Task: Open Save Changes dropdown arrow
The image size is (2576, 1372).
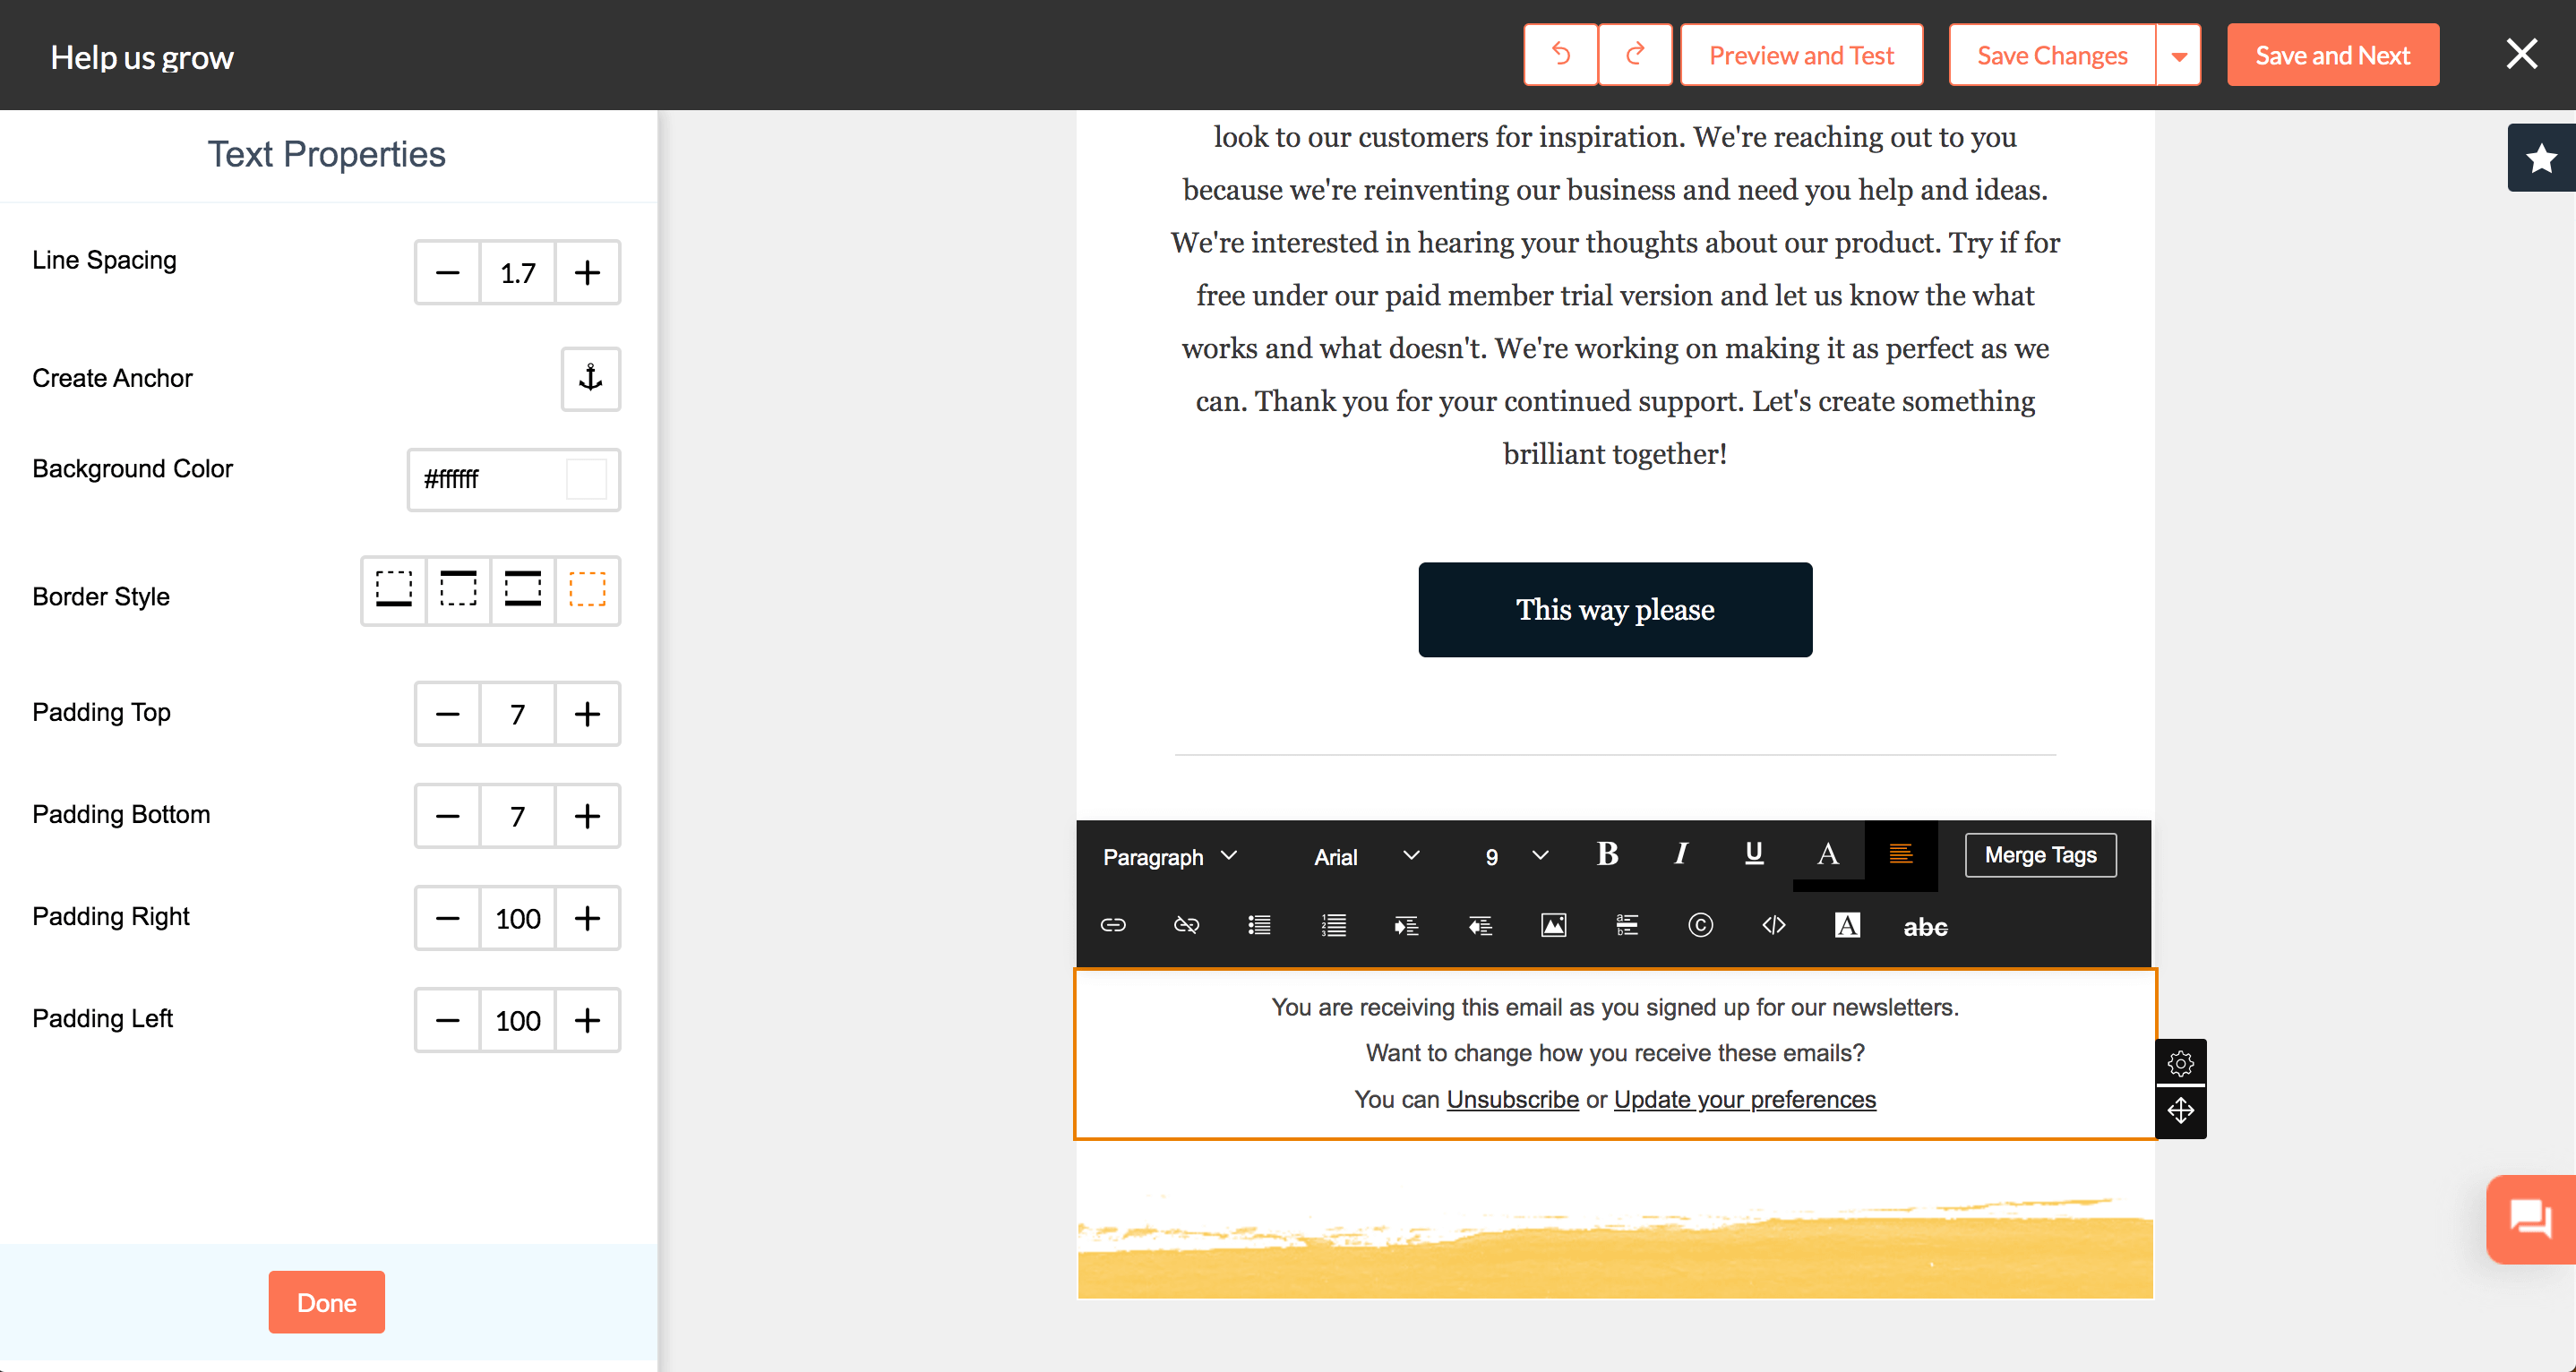Action: pos(2178,56)
